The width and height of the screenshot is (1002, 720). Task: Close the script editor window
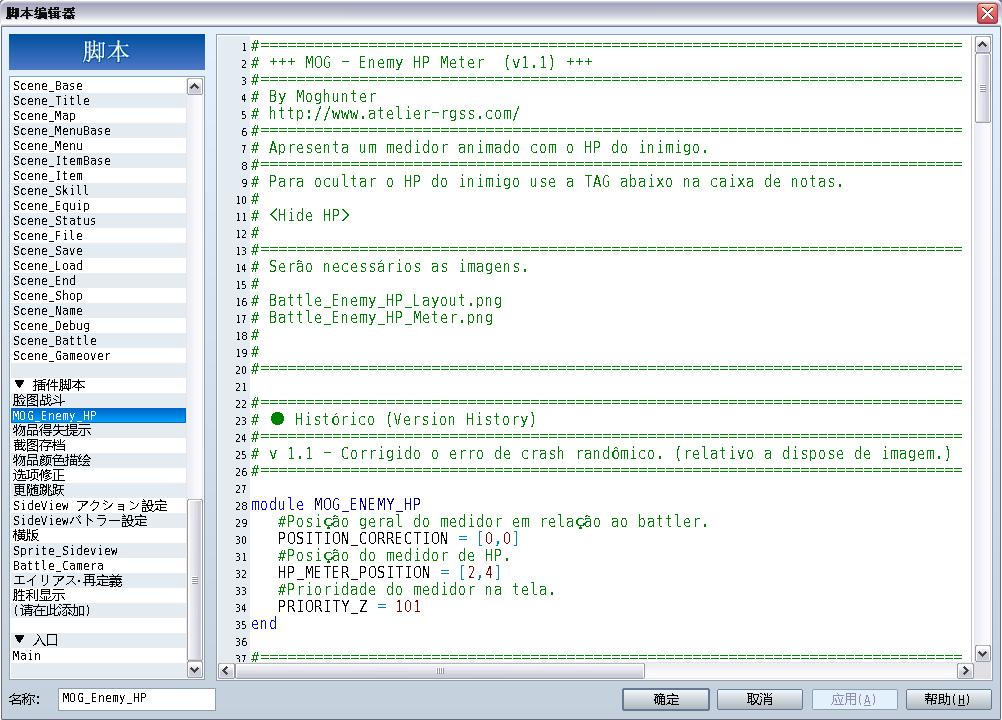pos(987,13)
